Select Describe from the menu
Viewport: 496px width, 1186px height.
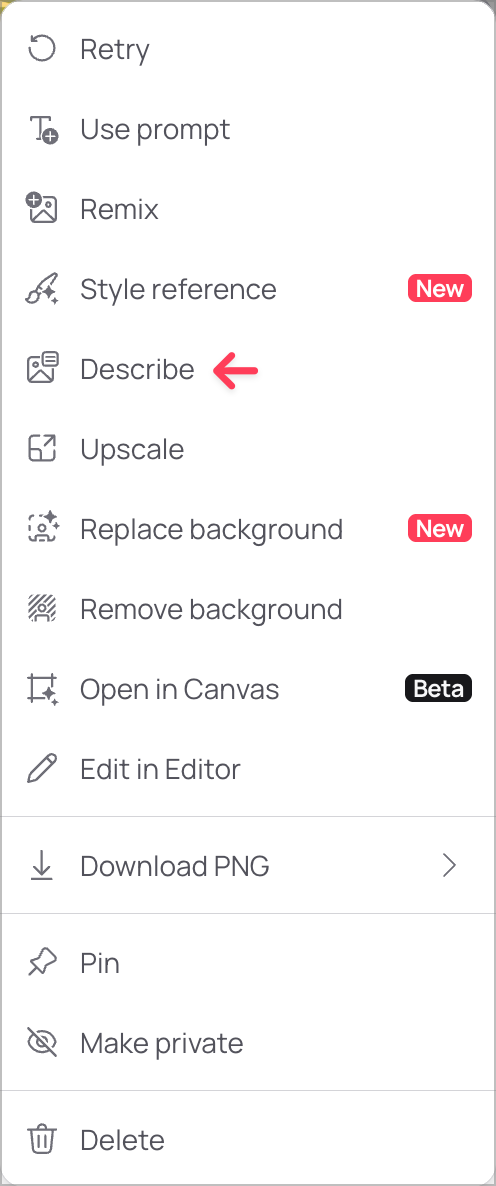pos(248,369)
